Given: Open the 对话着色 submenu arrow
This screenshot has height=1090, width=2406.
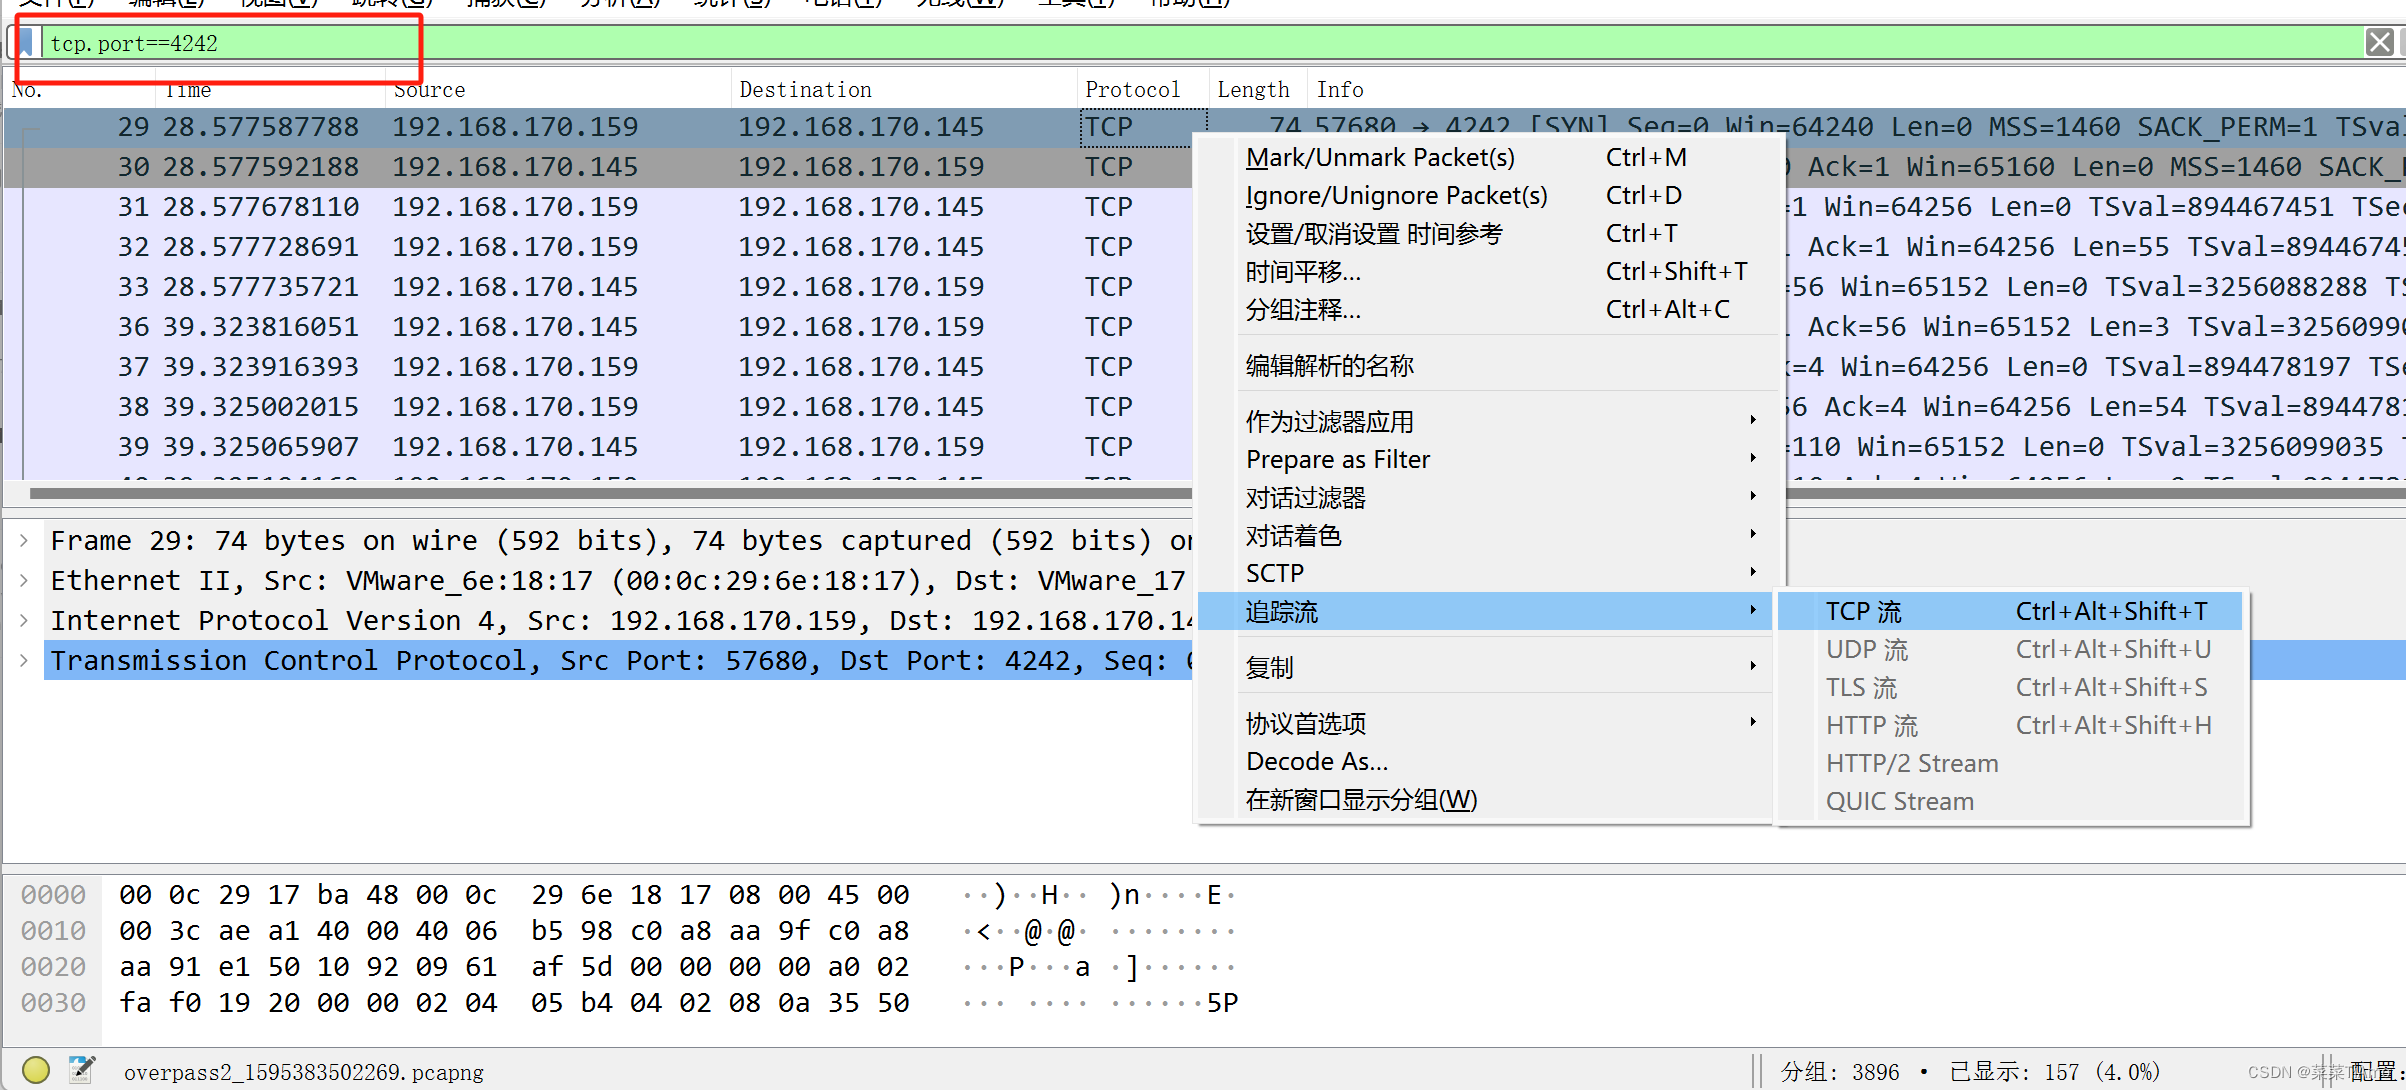Looking at the screenshot, I should click(x=1753, y=535).
